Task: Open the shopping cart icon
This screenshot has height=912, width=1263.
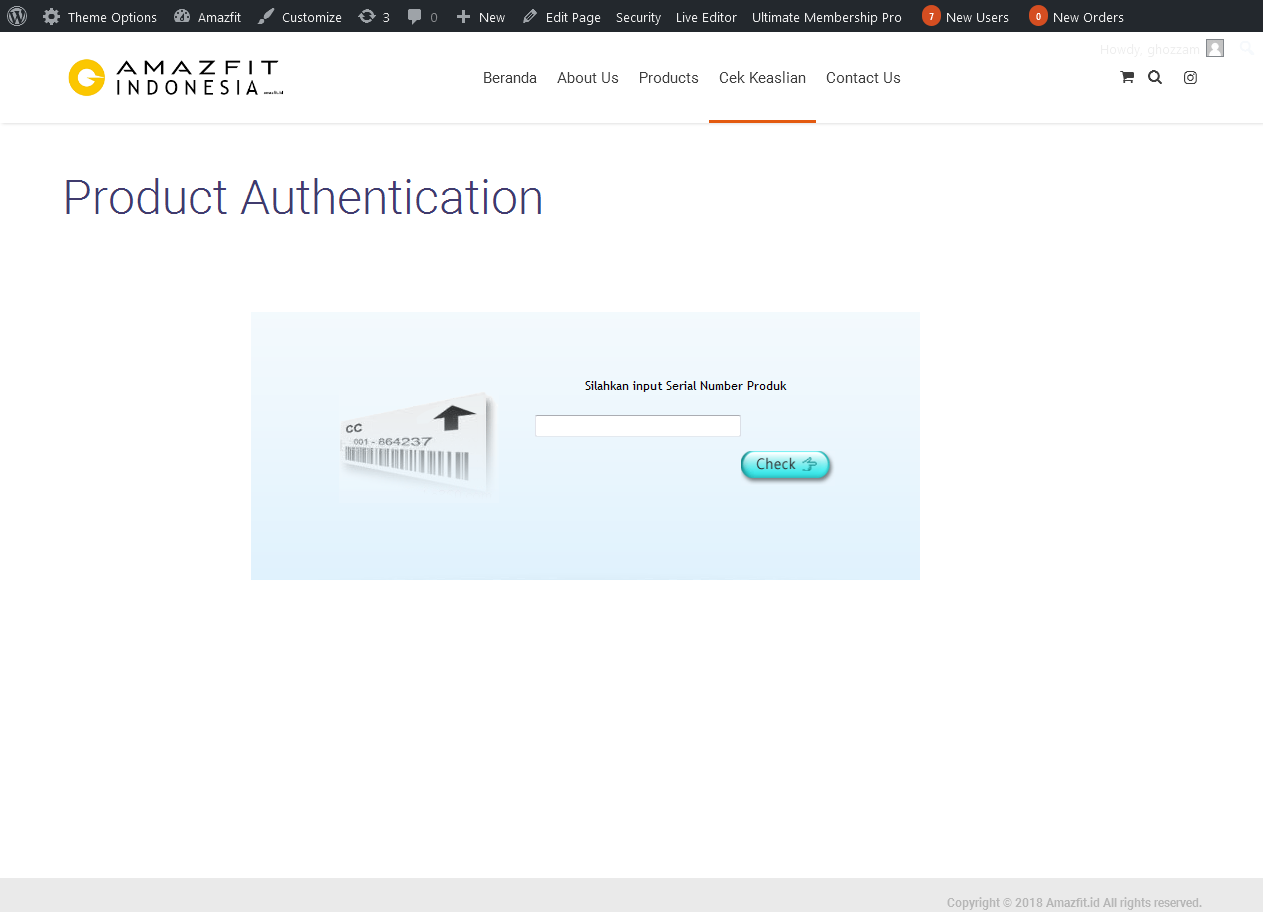Action: click(x=1127, y=77)
